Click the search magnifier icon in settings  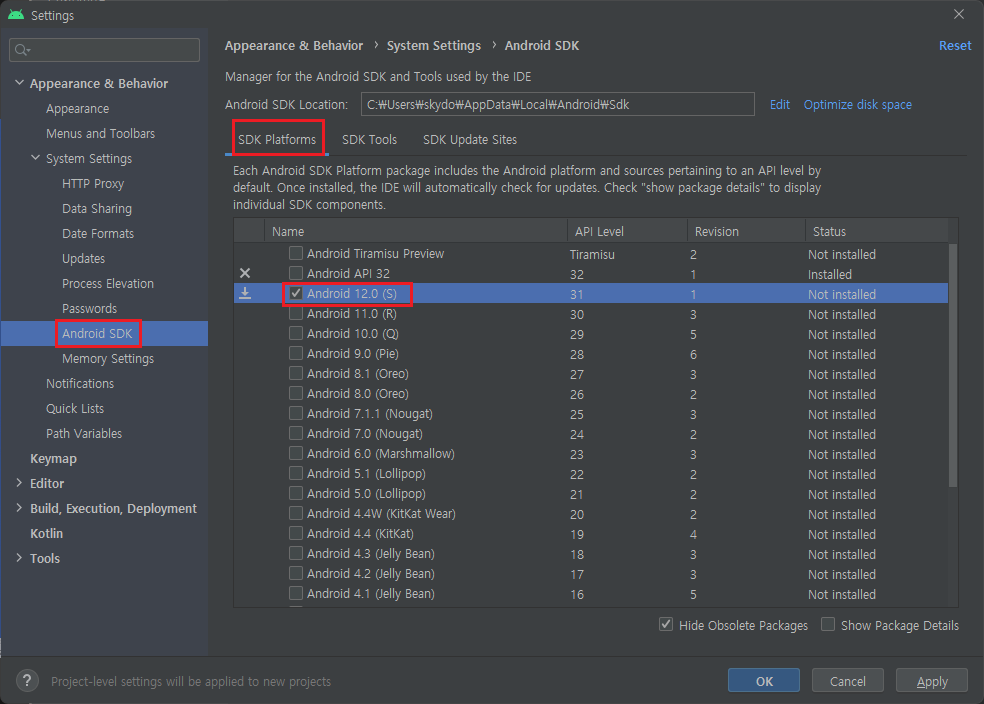pyautogui.click(x=20, y=50)
